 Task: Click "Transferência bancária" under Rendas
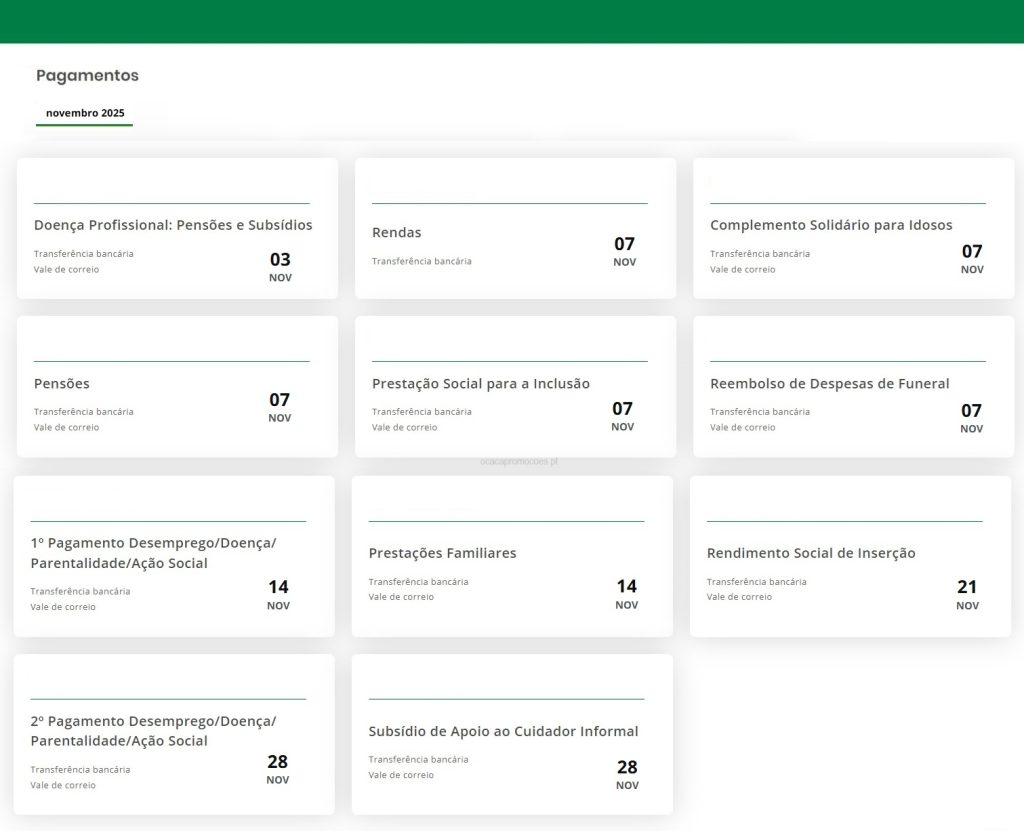(x=422, y=262)
